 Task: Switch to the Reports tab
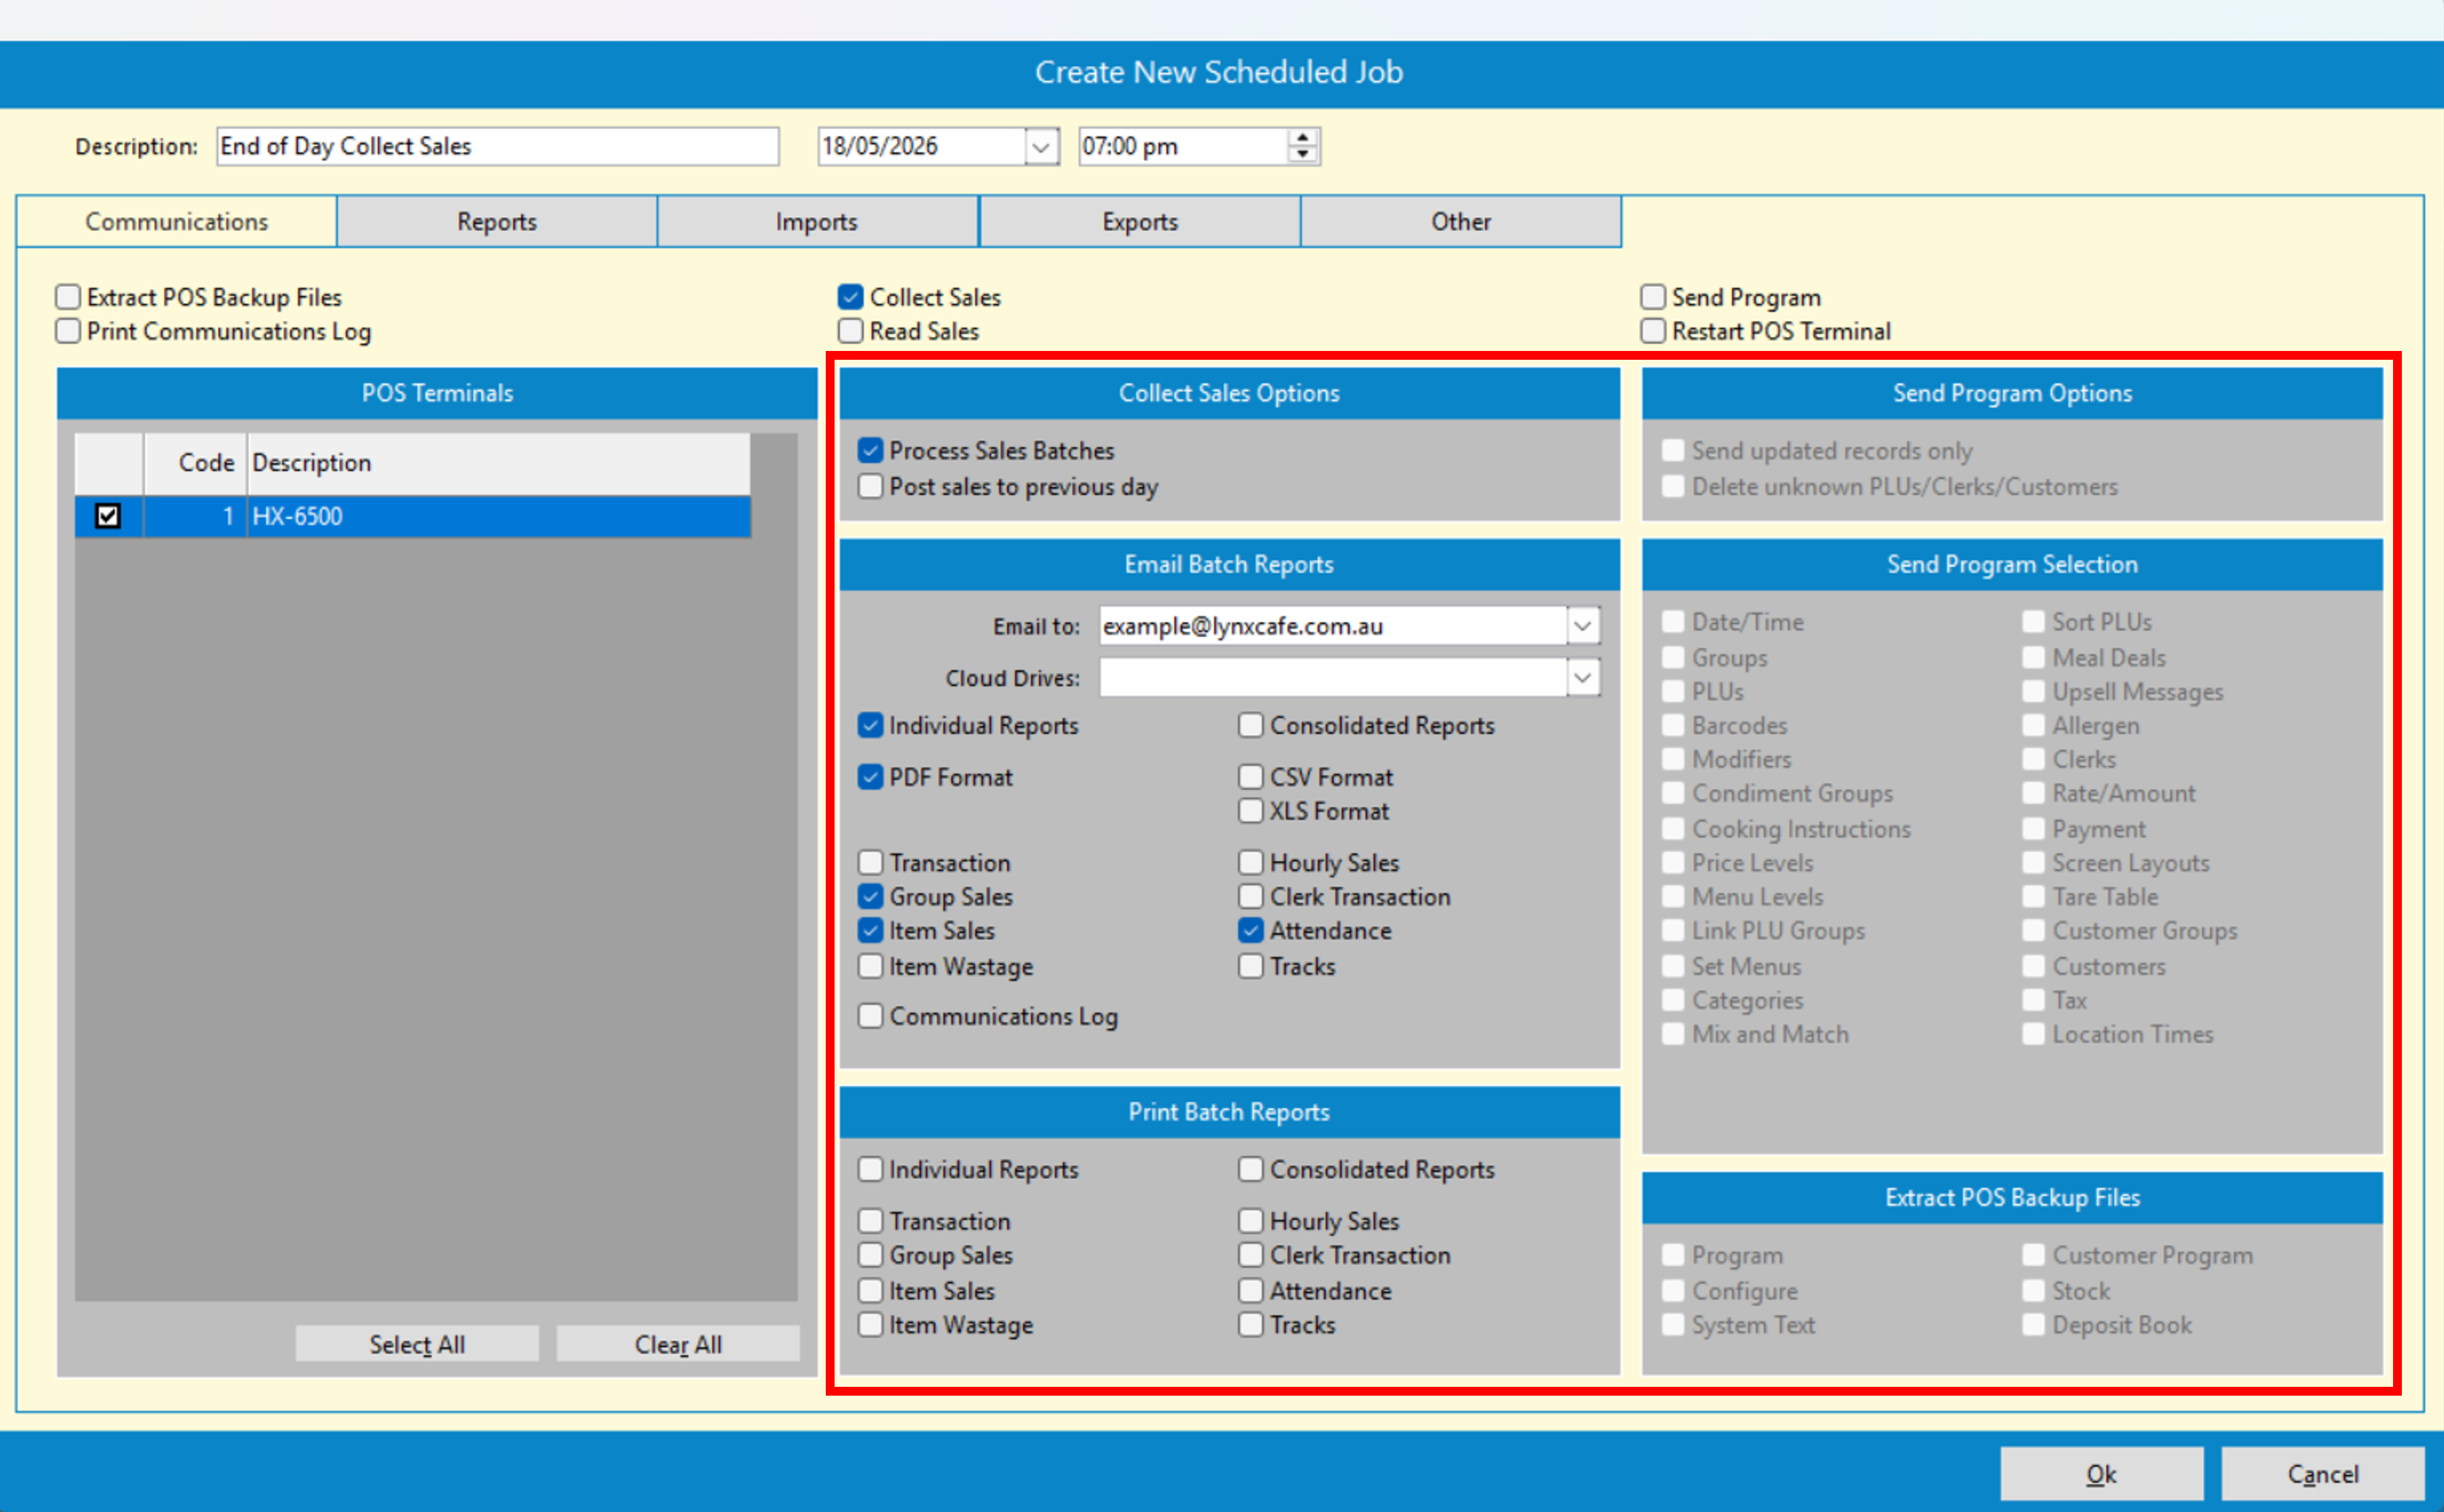click(x=497, y=222)
